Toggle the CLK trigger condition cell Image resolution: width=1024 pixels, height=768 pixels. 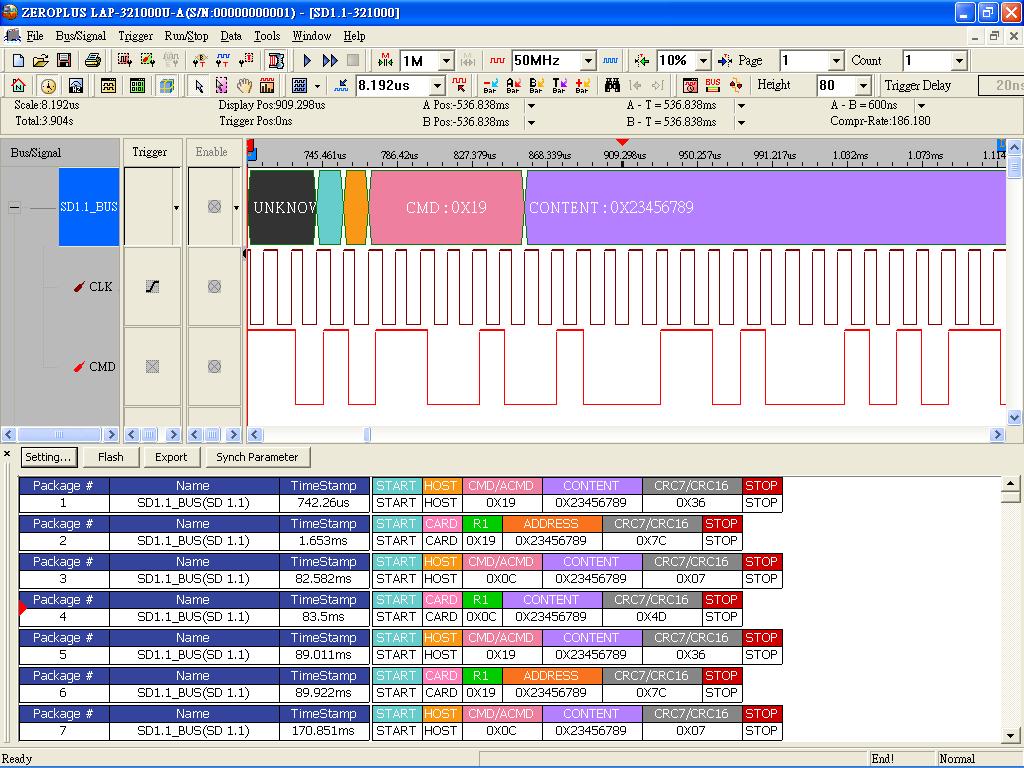[x=152, y=287]
